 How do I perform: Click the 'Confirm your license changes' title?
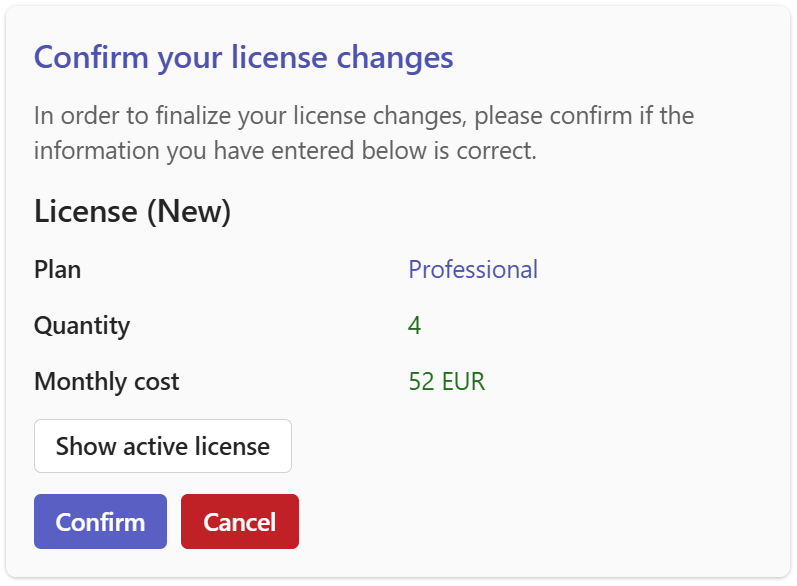[x=244, y=57]
